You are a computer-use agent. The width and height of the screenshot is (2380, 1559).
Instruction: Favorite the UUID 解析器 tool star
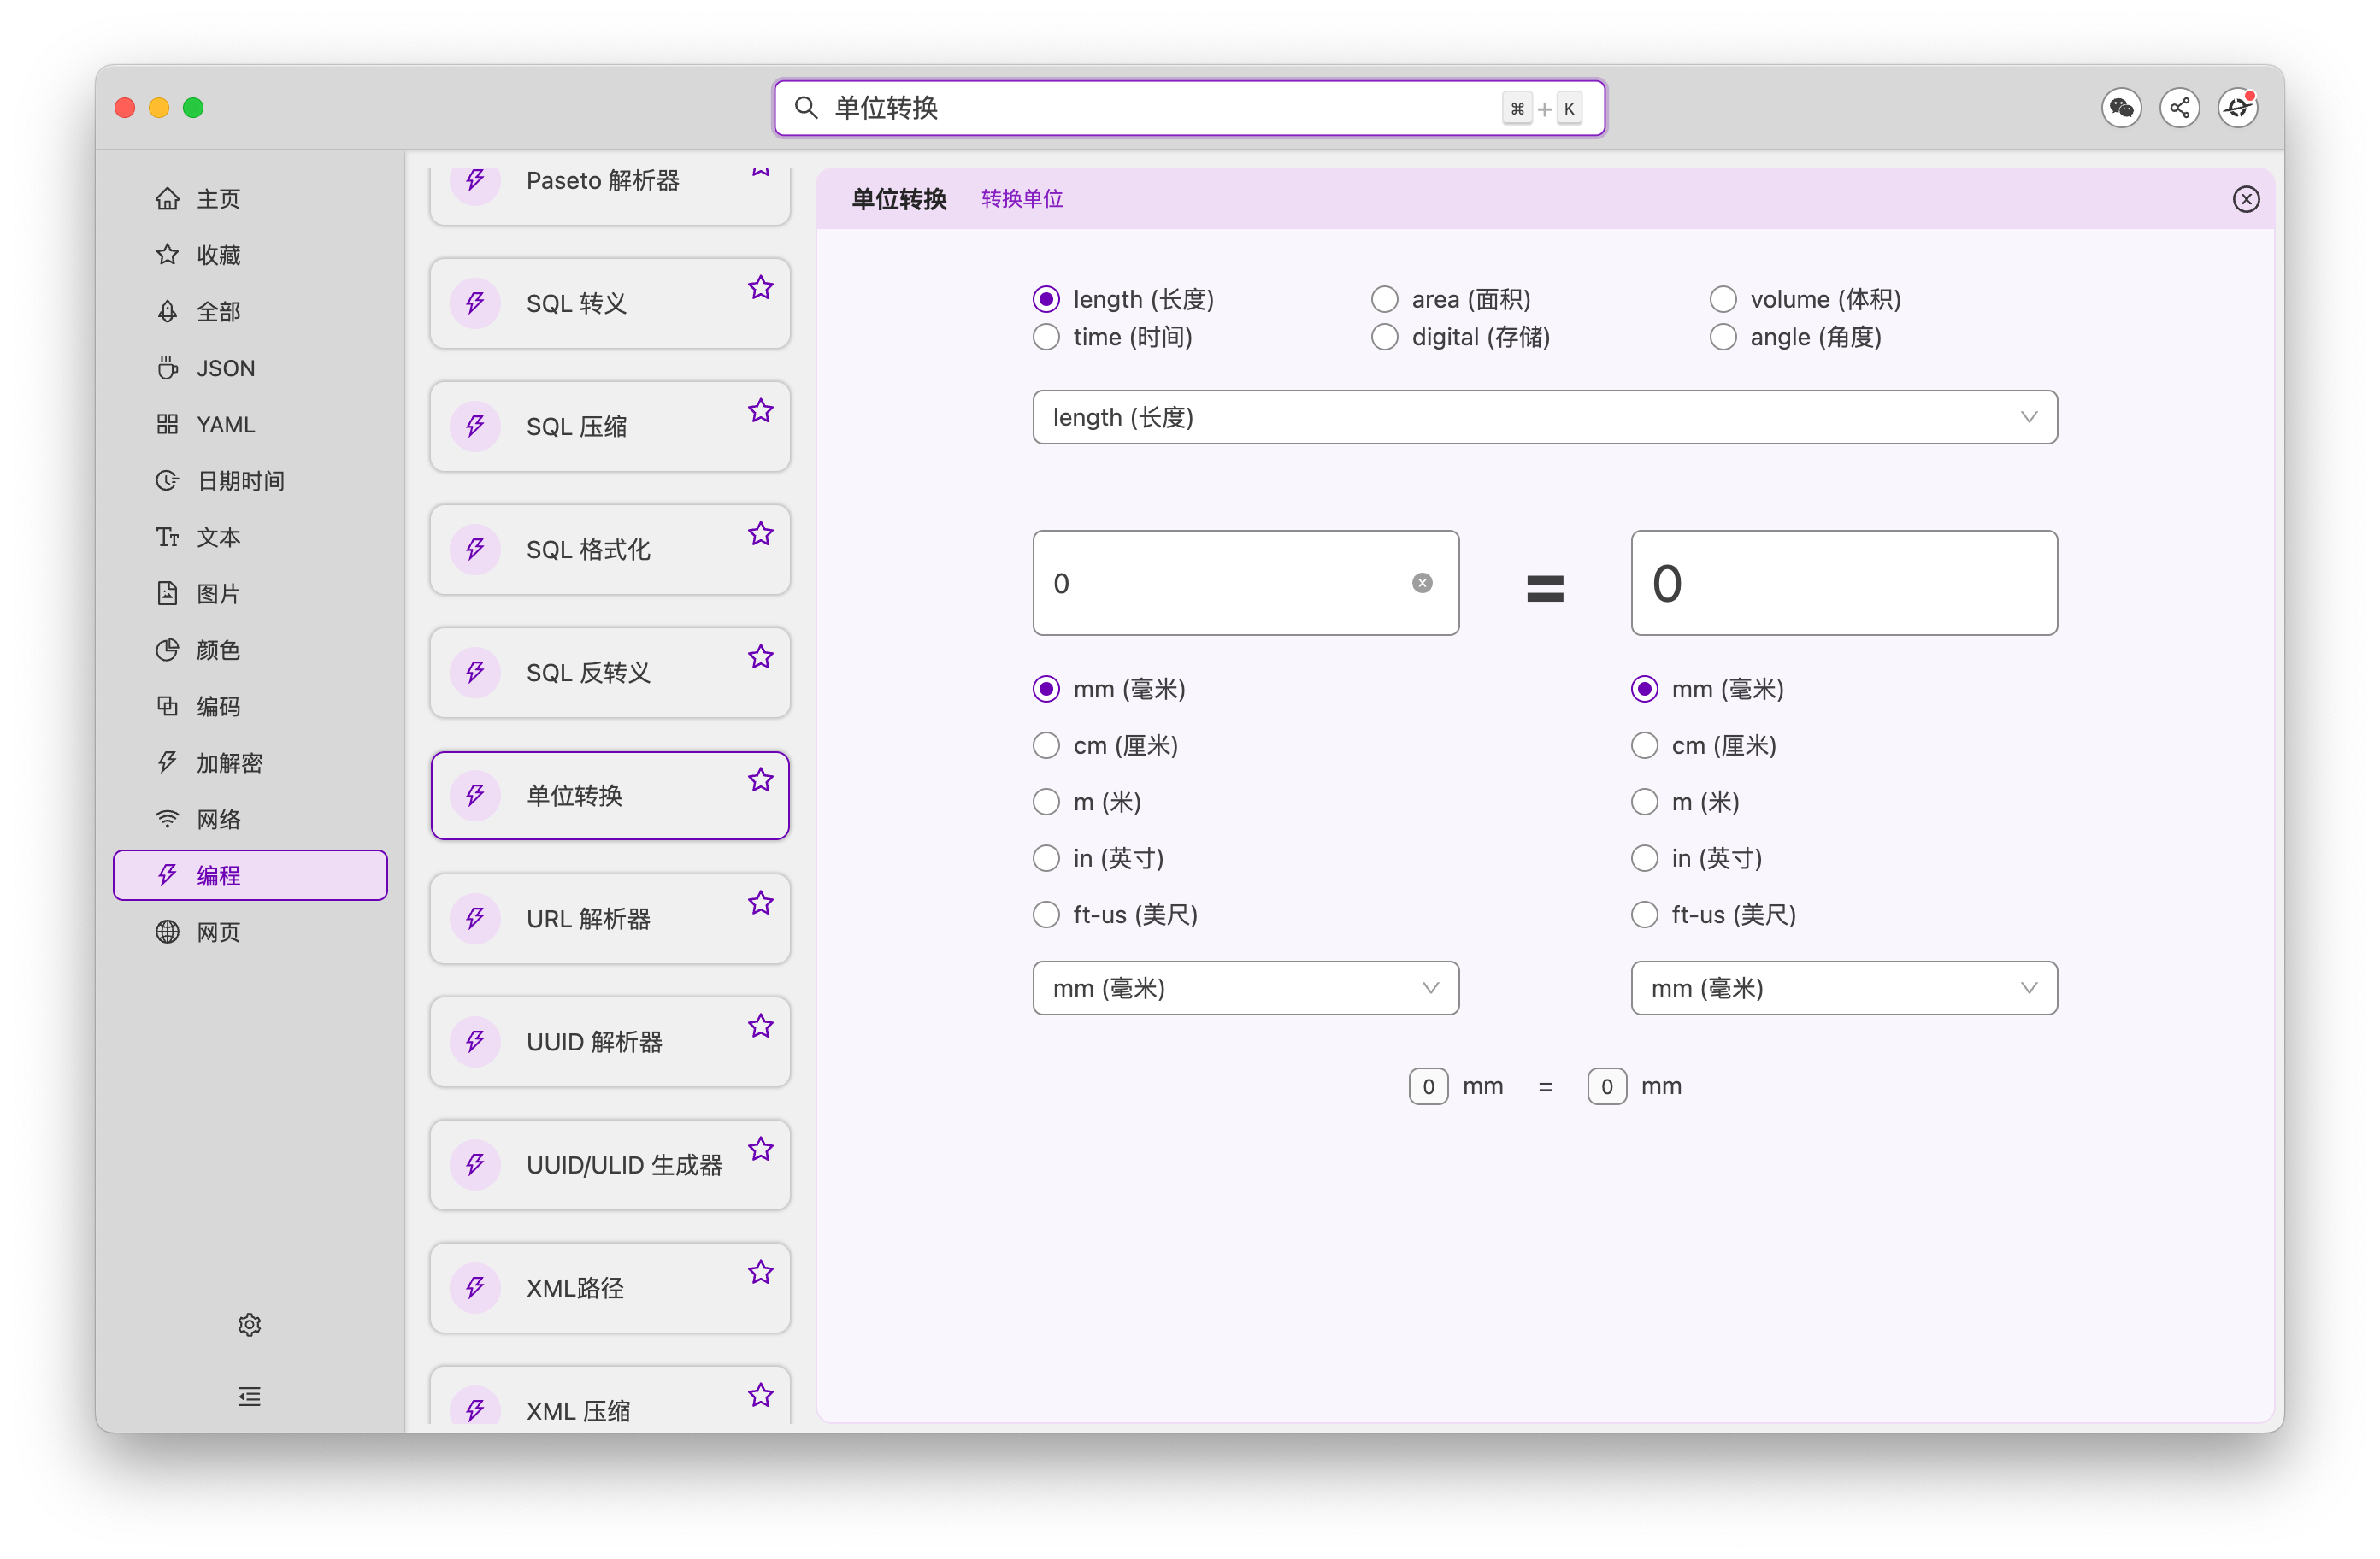[761, 1026]
